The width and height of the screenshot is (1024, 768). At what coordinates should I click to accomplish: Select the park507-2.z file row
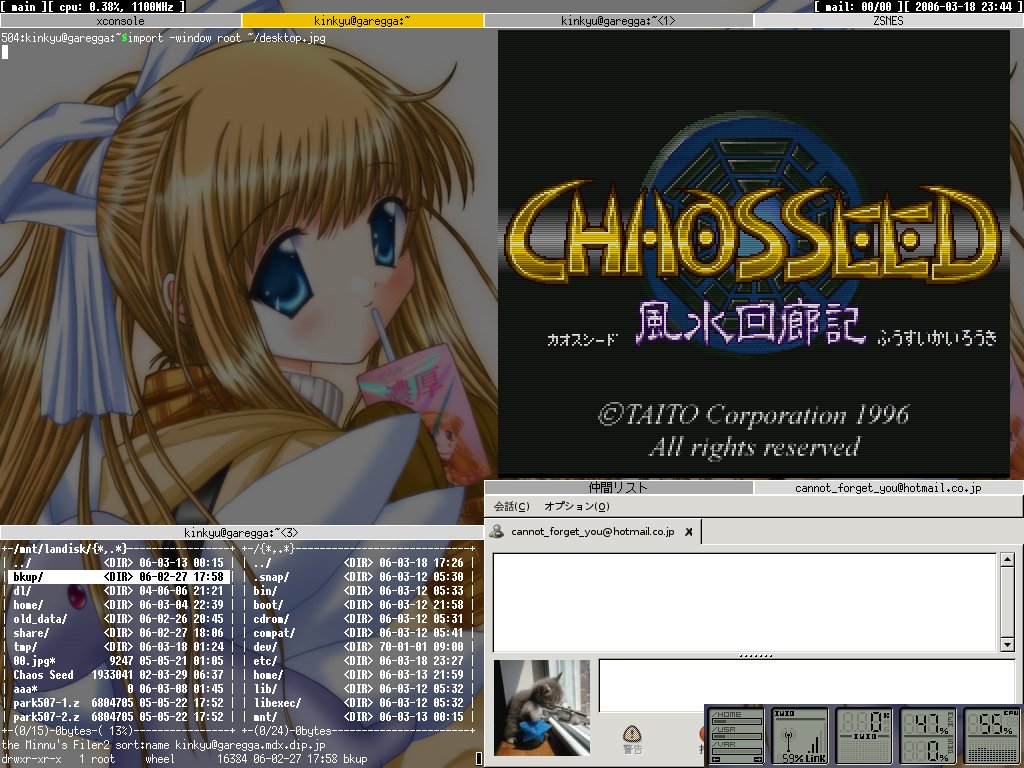pyautogui.click(x=118, y=717)
